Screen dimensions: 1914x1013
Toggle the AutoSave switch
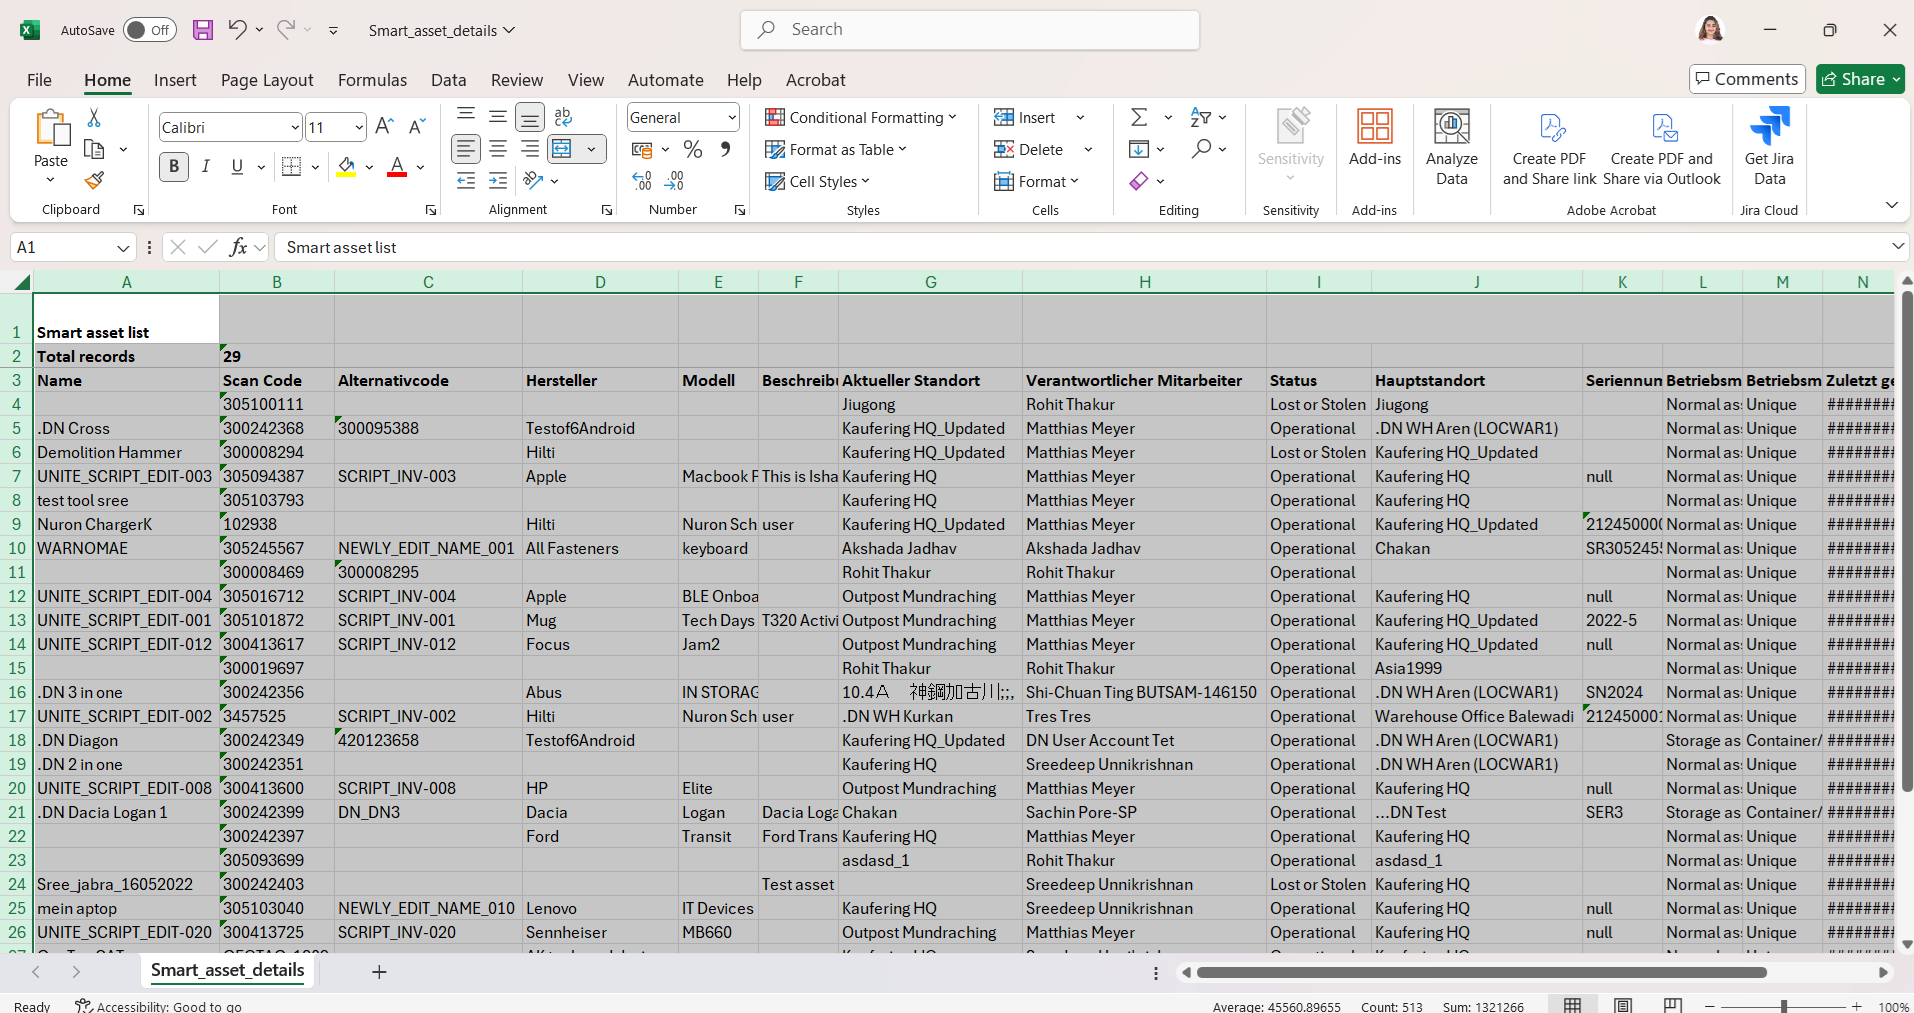[x=149, y=30]
